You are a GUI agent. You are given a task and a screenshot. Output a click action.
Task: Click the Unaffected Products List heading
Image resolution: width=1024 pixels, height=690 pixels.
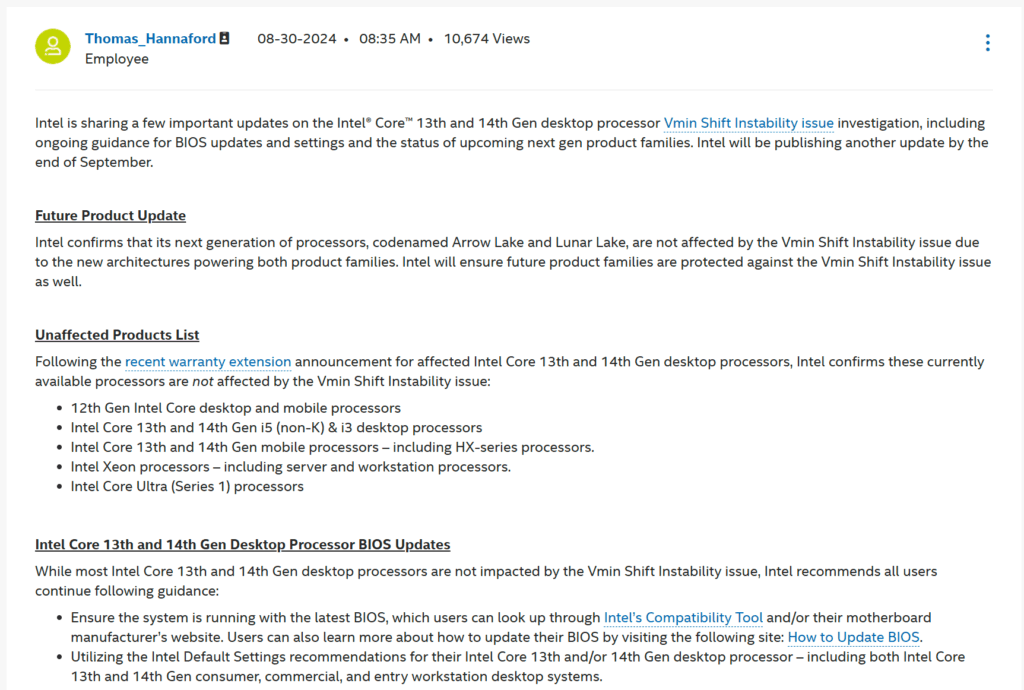pos(117,335)
